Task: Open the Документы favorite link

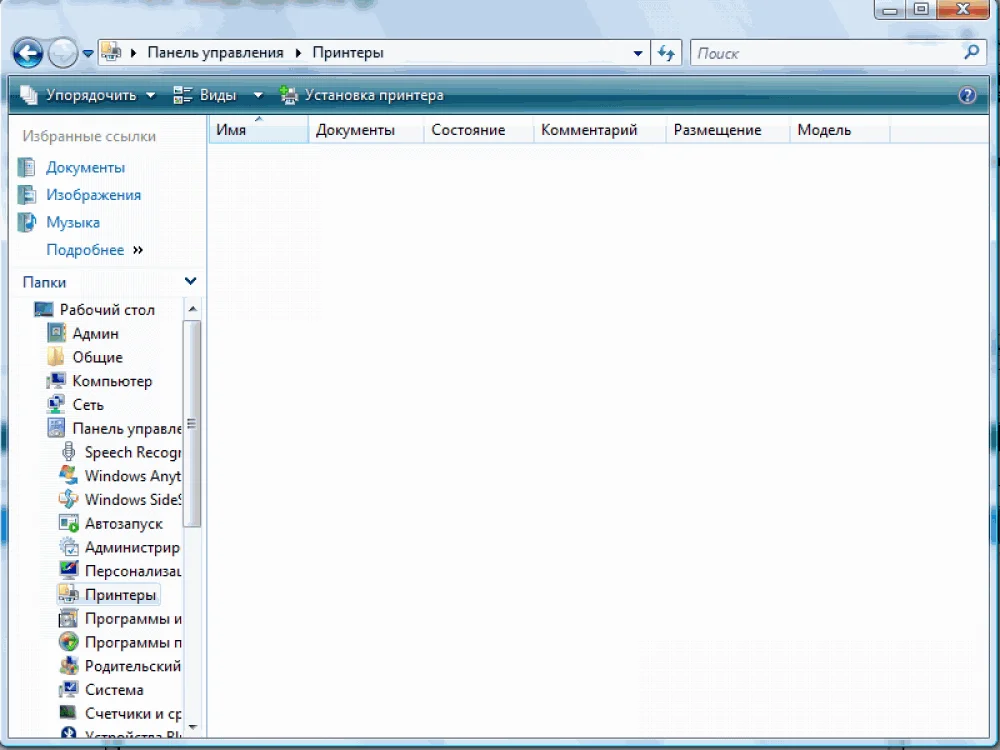Action: point(85,167)
